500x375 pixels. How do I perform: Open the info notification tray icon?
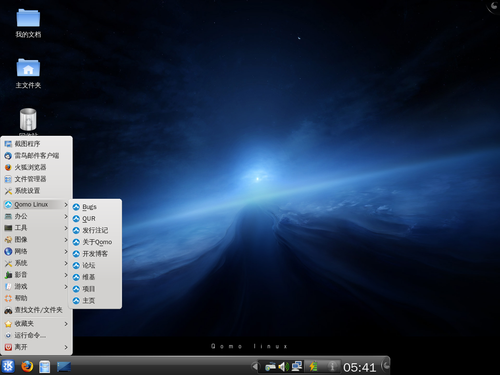pos(332,367)
